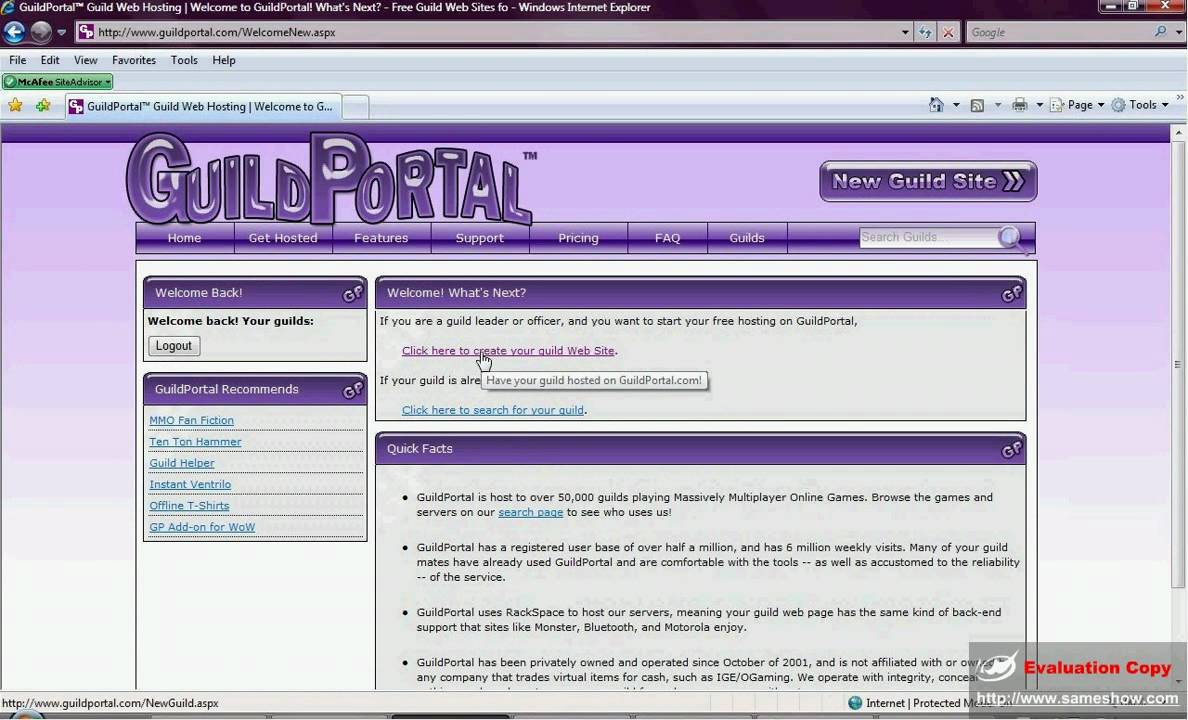Open the MMO Fan Fiction link
This screenshot has width=1188, height=720.
click(192, 421)
